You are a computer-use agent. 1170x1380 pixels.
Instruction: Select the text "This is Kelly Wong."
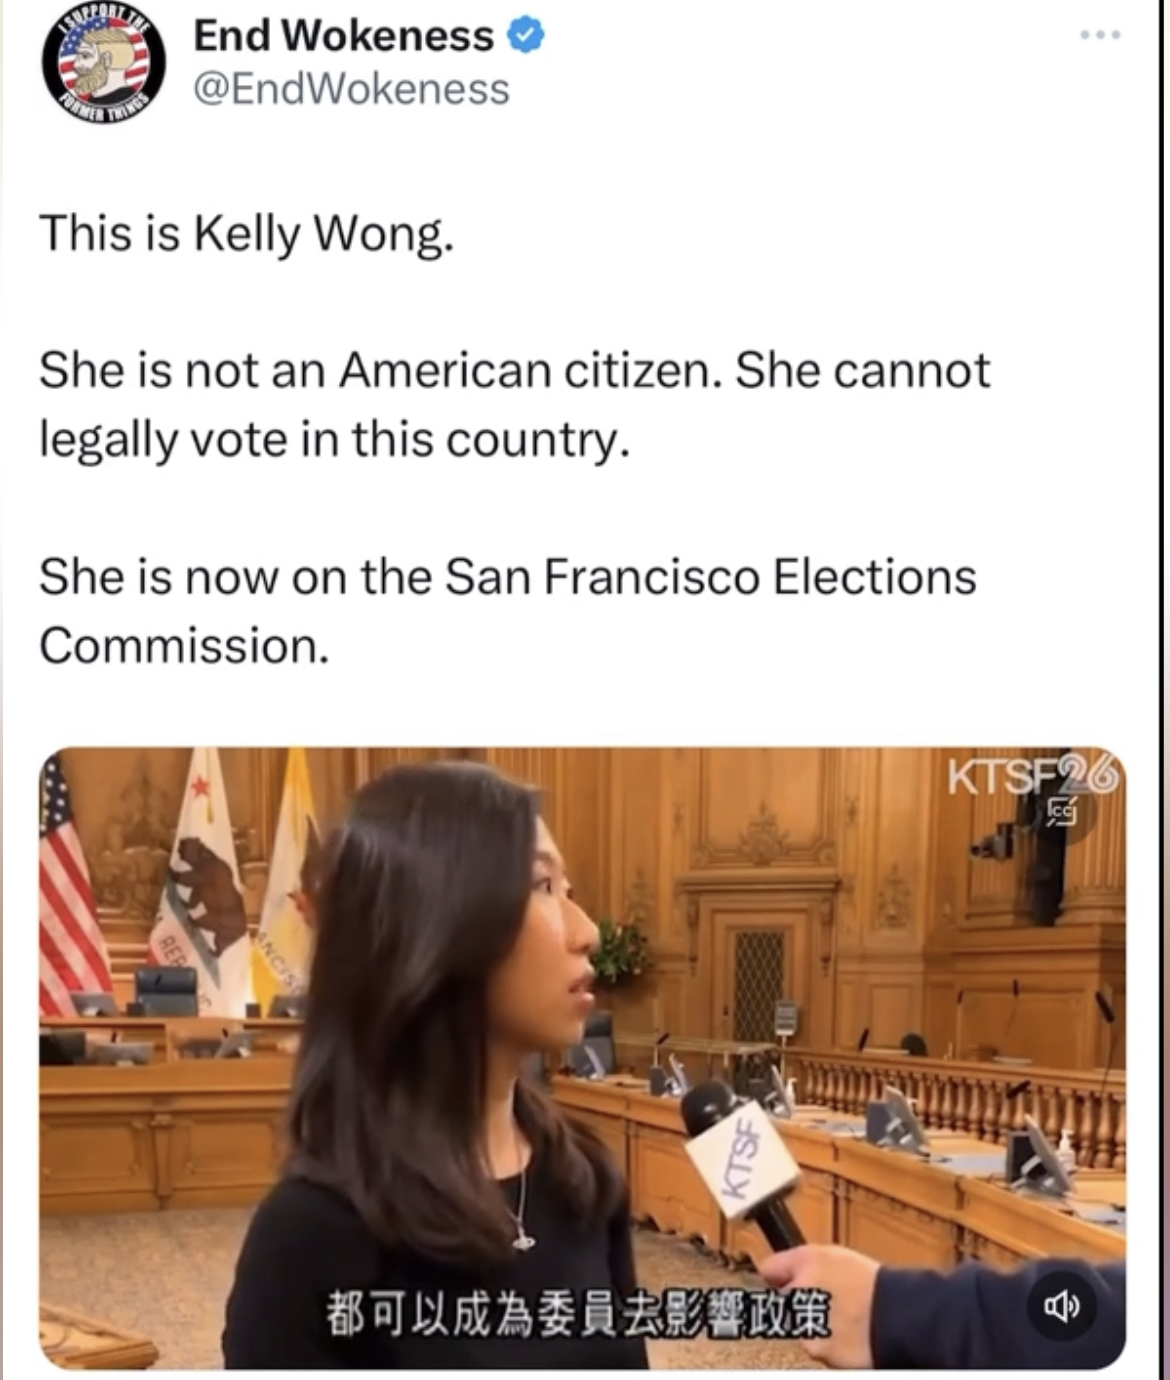[247, 234]
